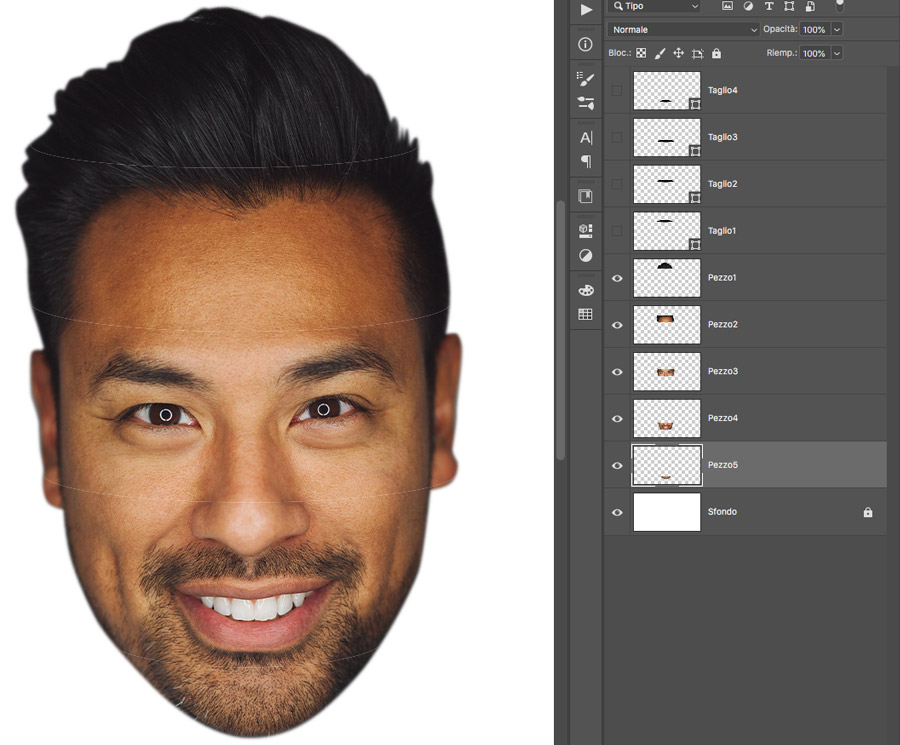Show the Taglio3 layer
Screen dimensions: 900x745
617,137
